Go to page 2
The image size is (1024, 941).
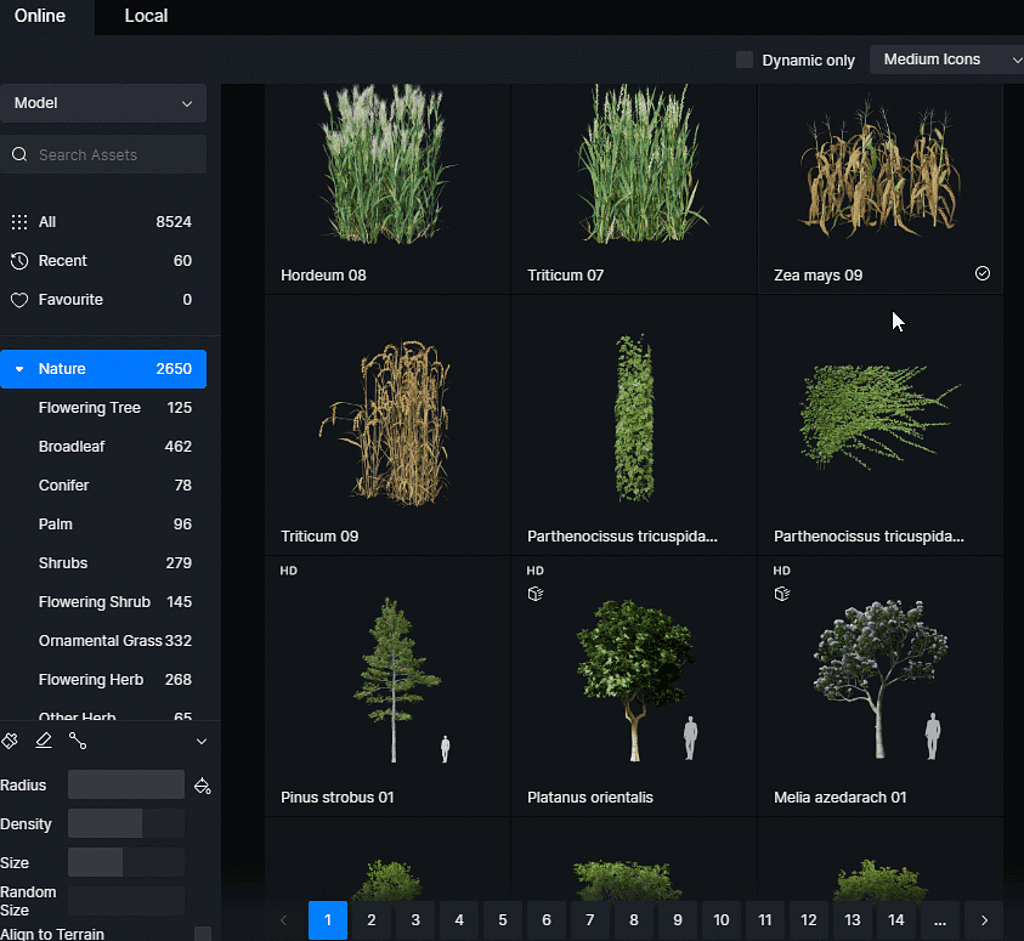click(x=371, y=920)
